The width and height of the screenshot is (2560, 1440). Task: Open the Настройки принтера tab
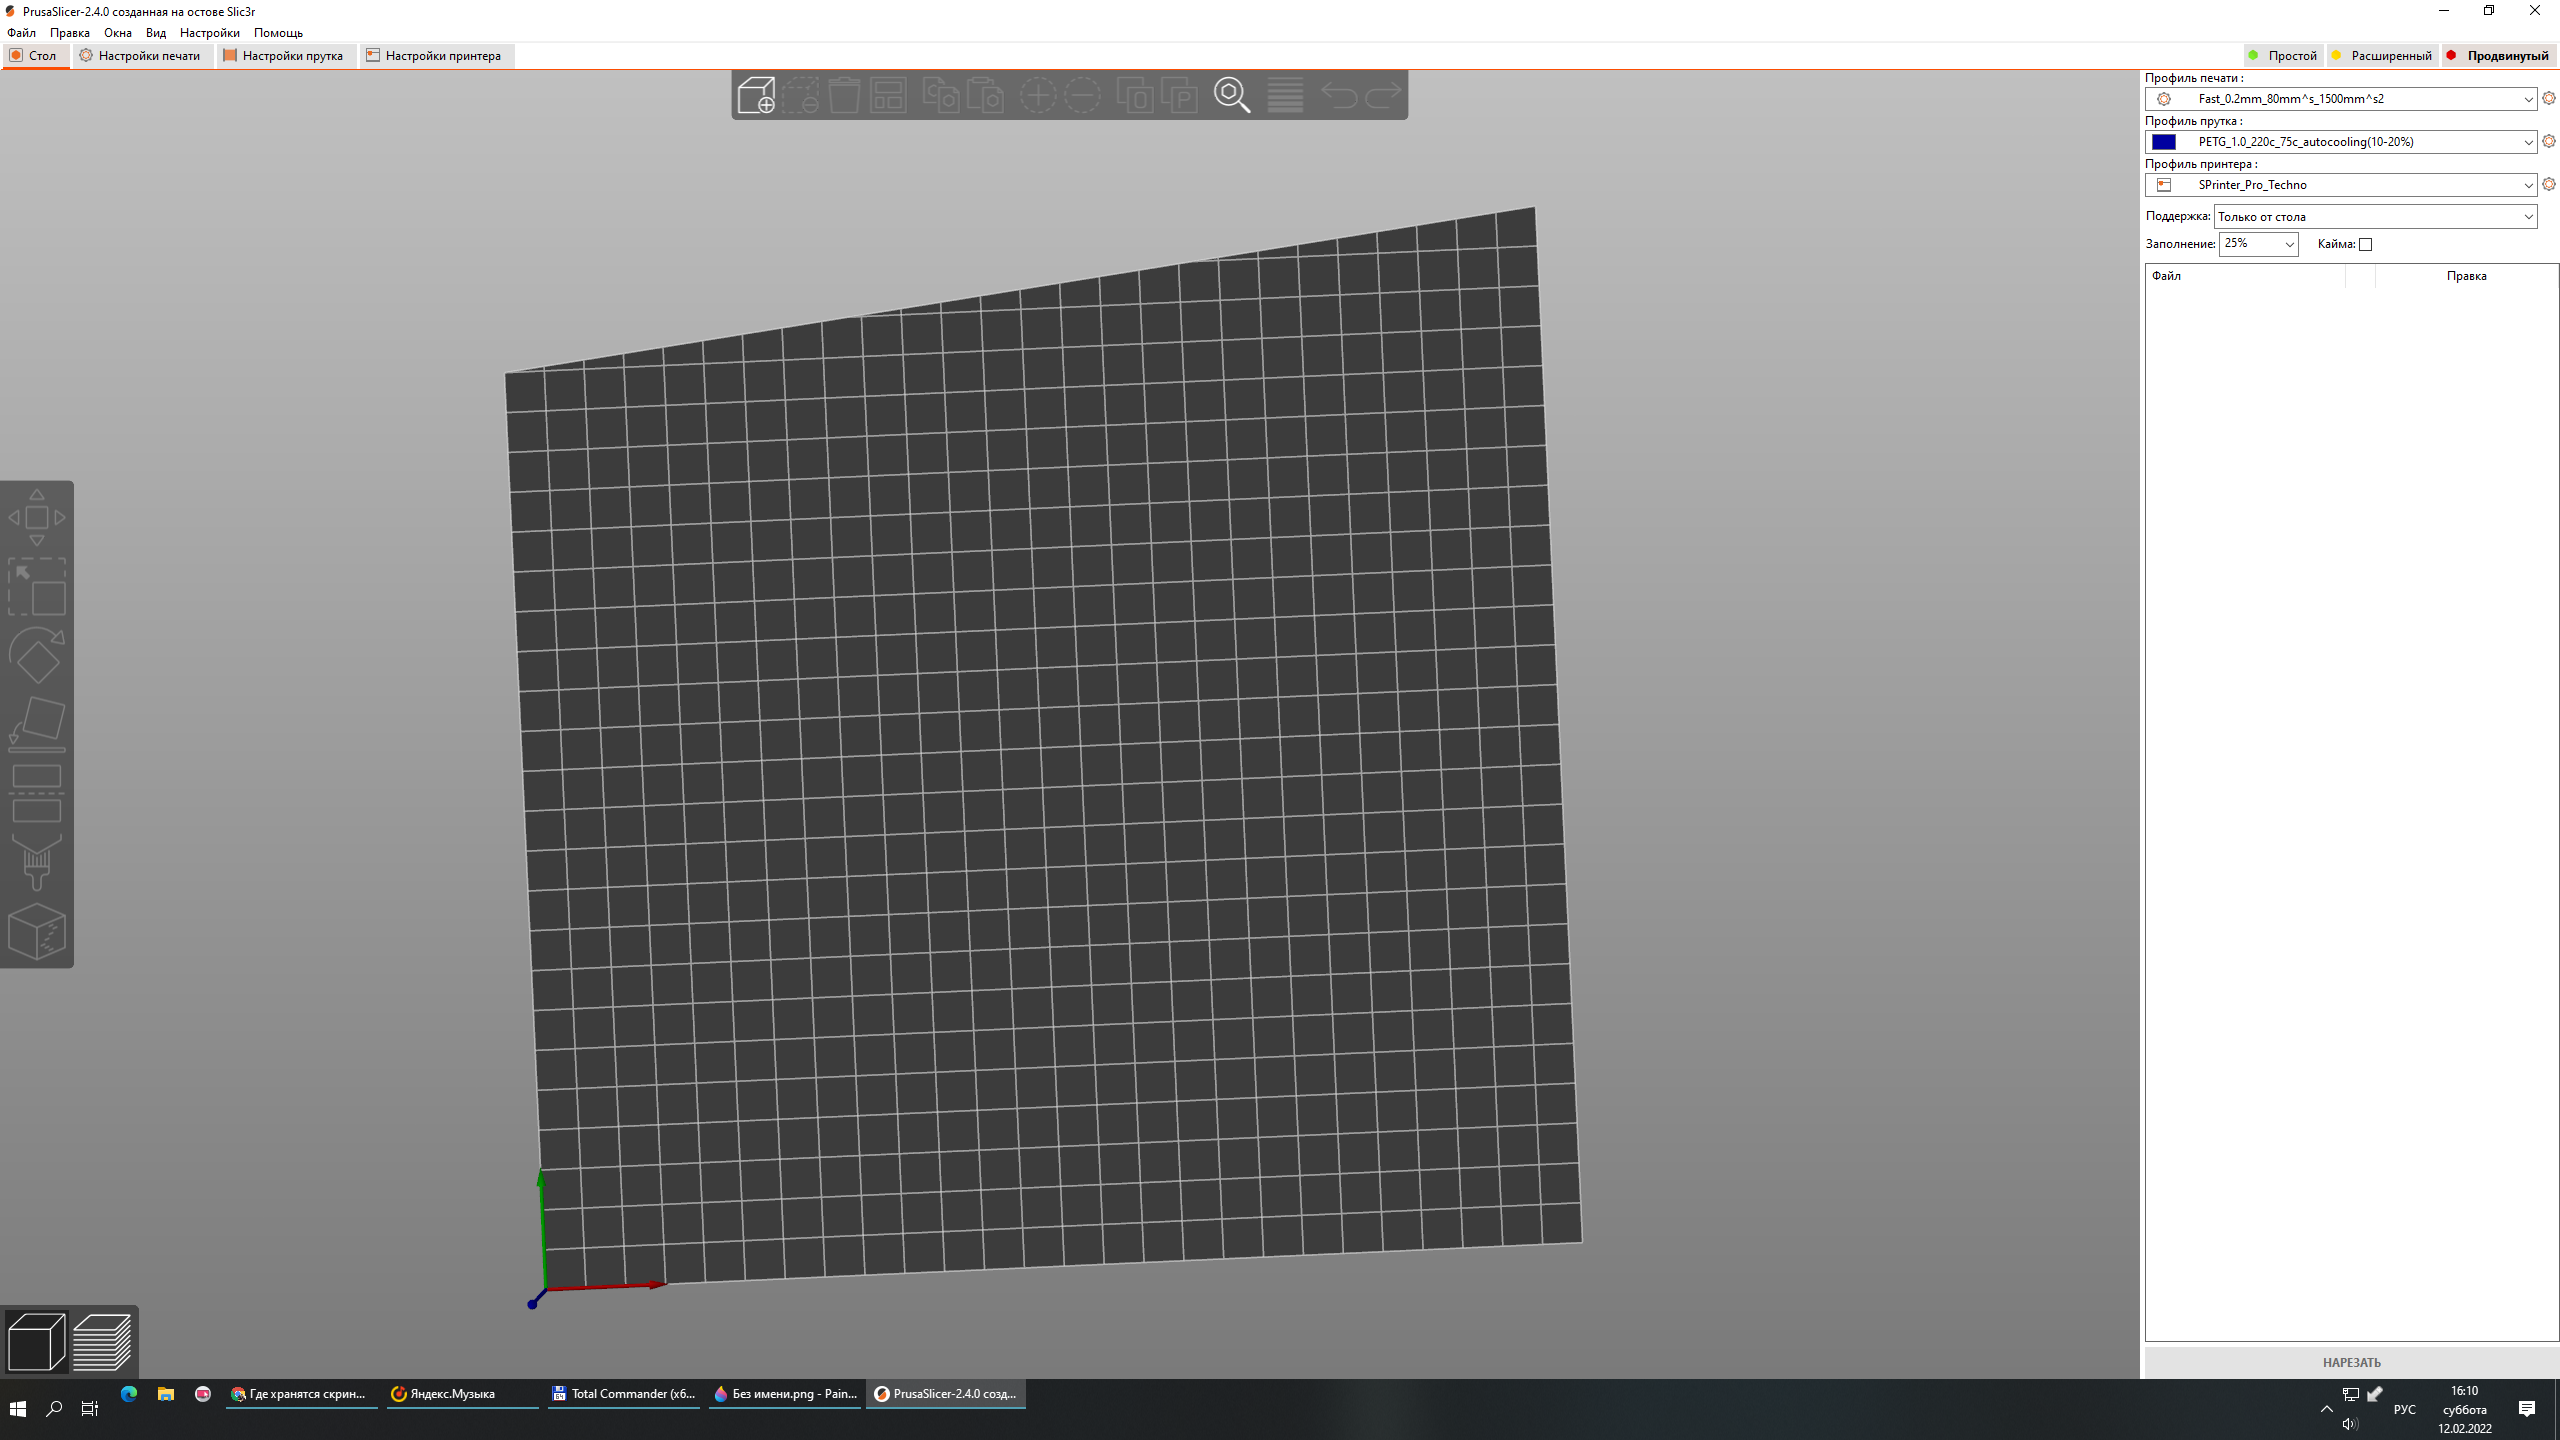[435, 56]
